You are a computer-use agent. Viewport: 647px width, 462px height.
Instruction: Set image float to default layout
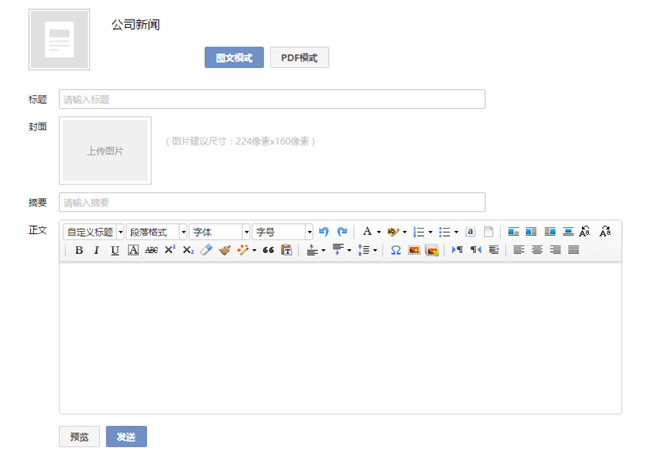point(513,232)
